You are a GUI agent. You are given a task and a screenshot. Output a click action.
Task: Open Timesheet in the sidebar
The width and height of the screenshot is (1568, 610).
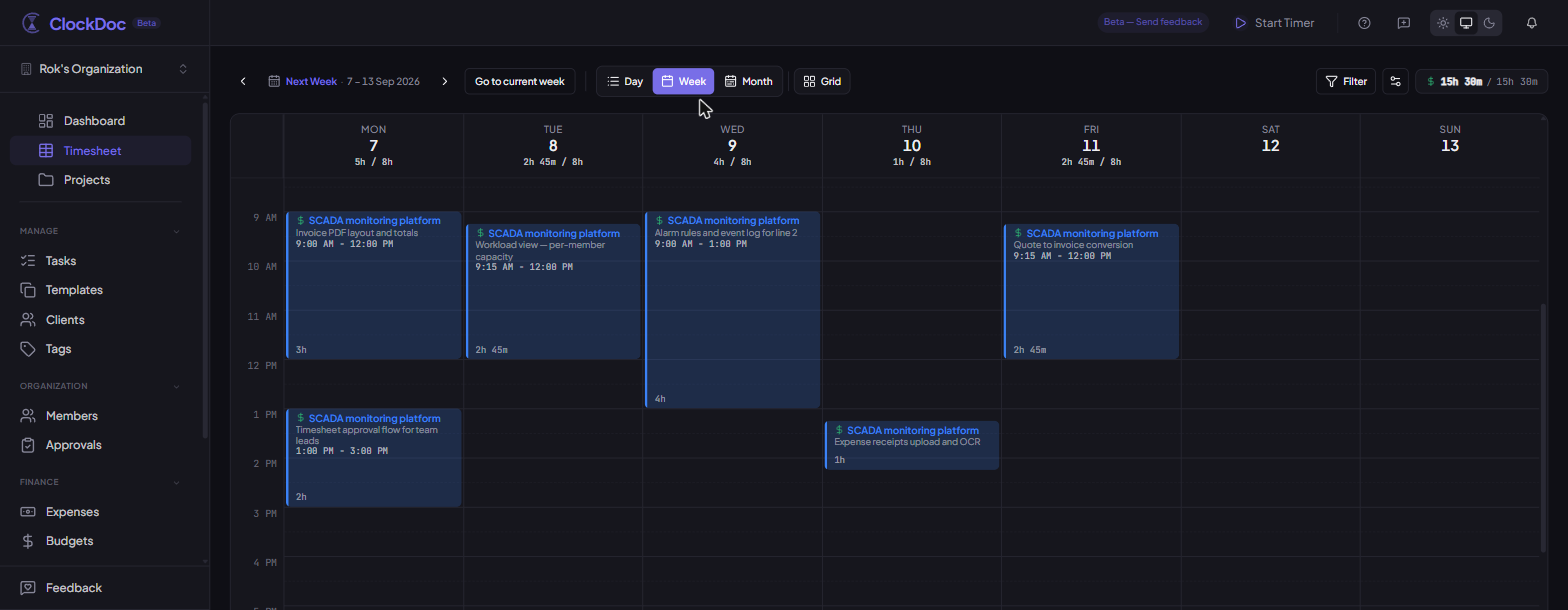[100, 151]
